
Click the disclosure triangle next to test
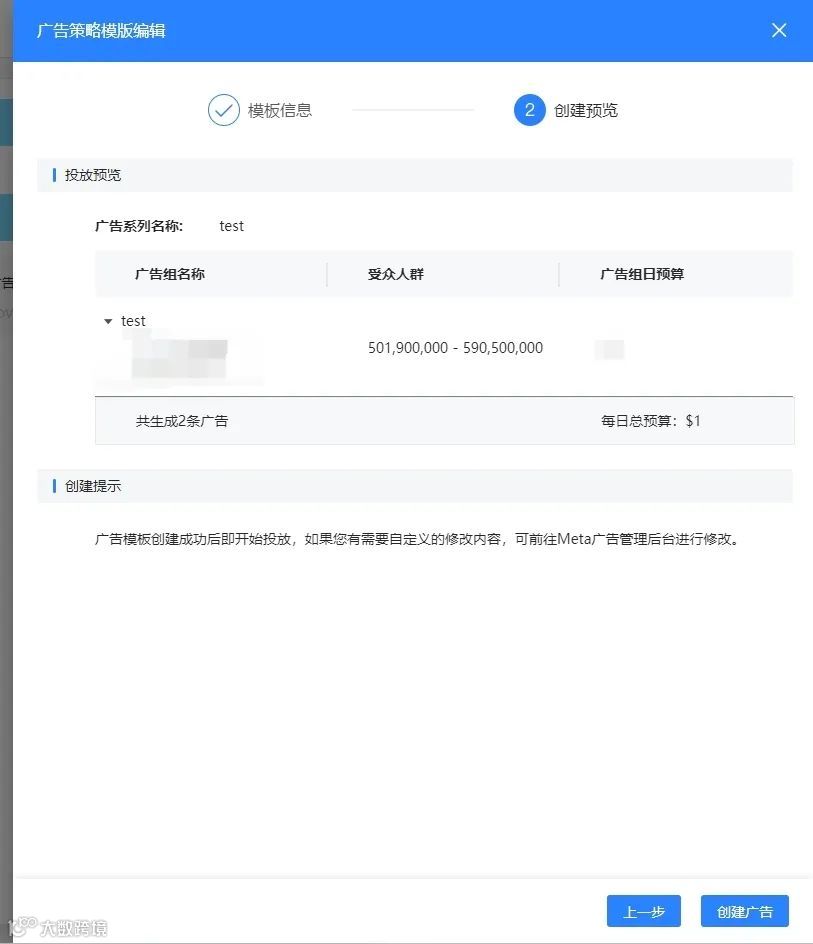tap(108, 321)
